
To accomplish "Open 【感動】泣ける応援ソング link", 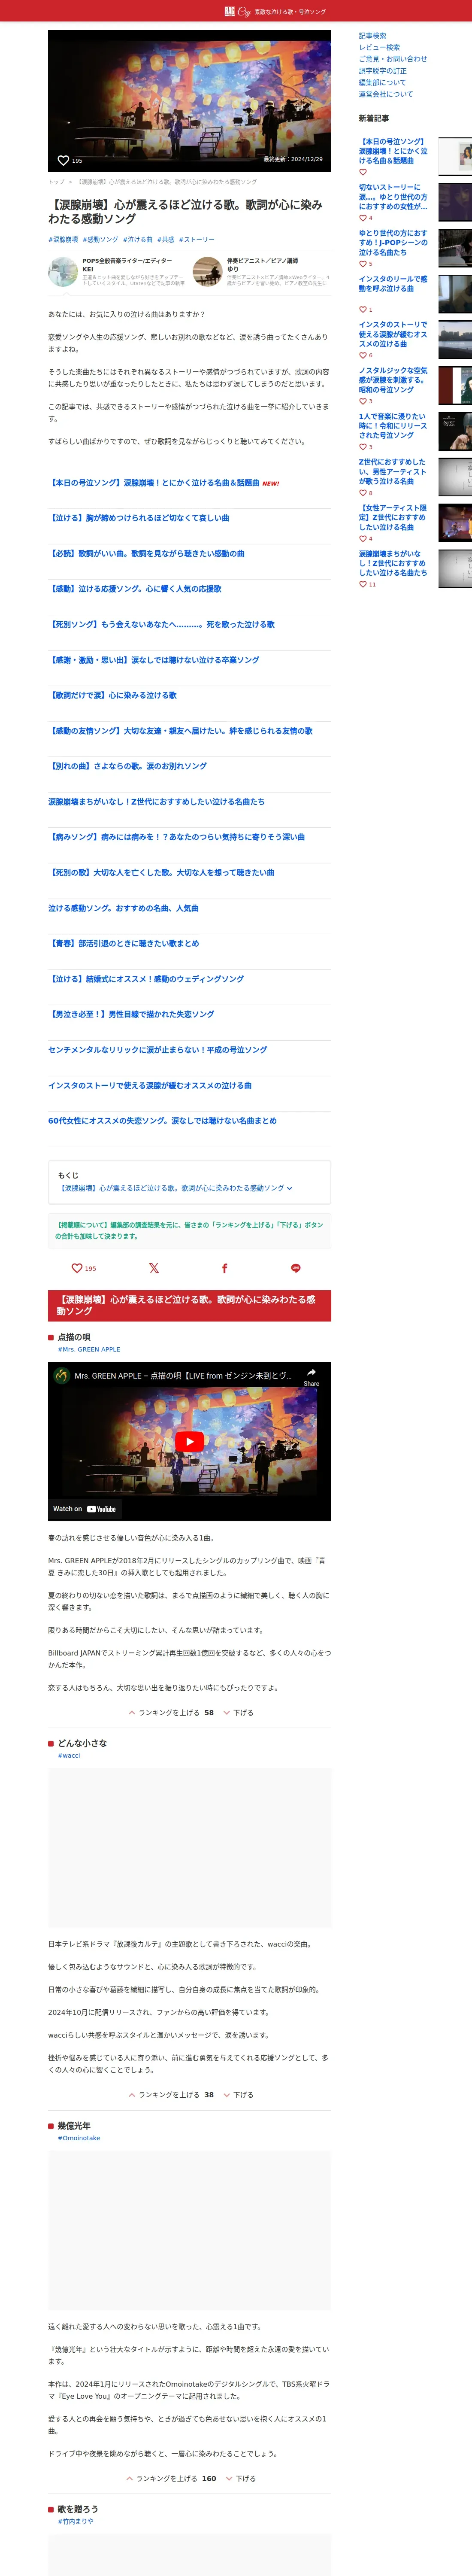I will coord(135,589).
